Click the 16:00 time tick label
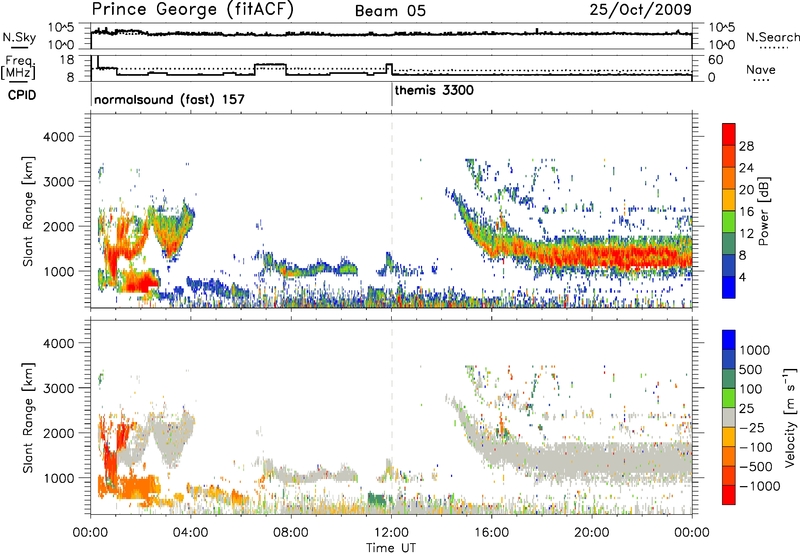Screen dimensions: 800x554 coord(491,533)
